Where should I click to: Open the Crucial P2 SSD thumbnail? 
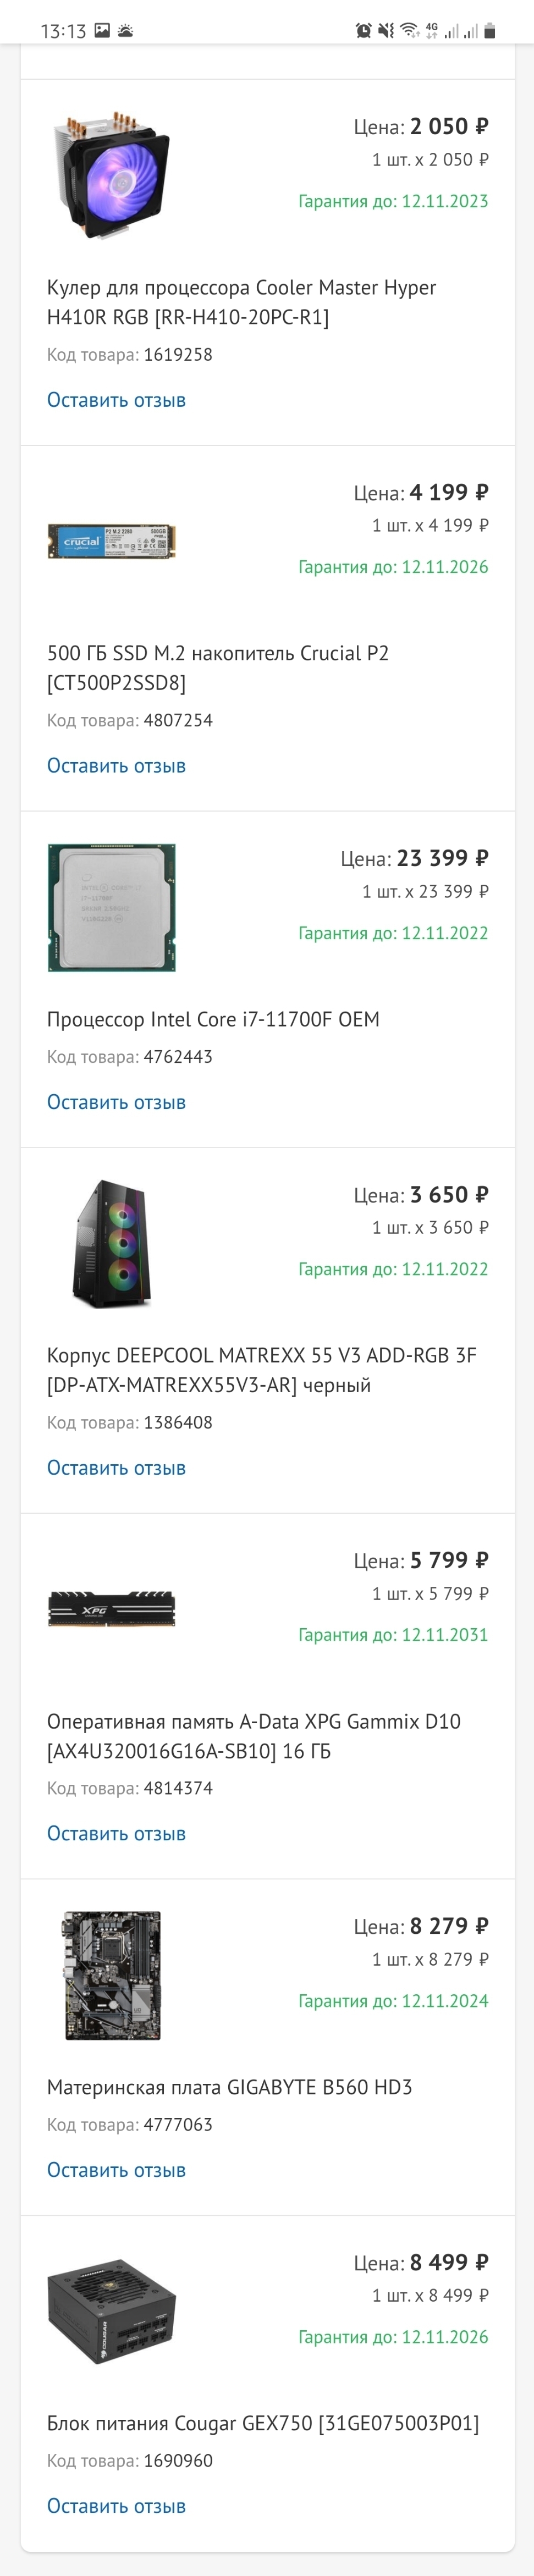pos(112,541)
